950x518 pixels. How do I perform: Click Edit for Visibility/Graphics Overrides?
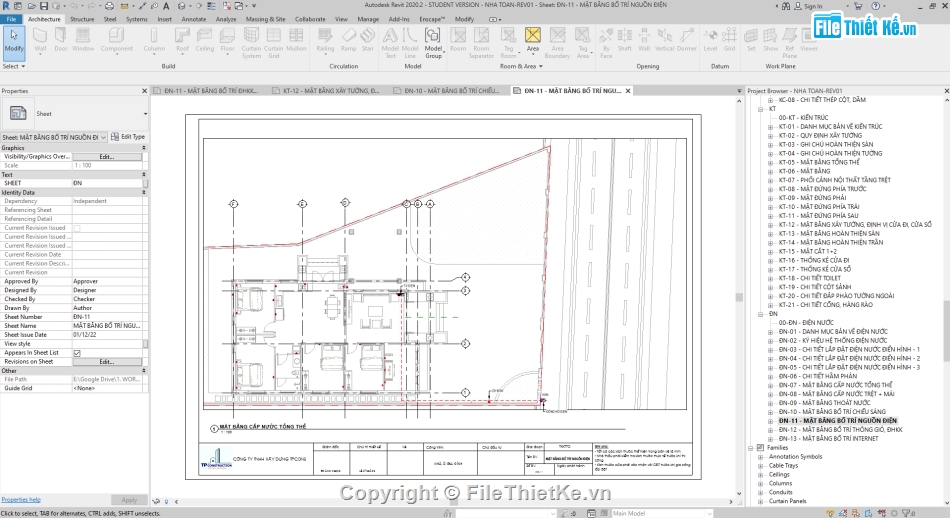[107, 157]
